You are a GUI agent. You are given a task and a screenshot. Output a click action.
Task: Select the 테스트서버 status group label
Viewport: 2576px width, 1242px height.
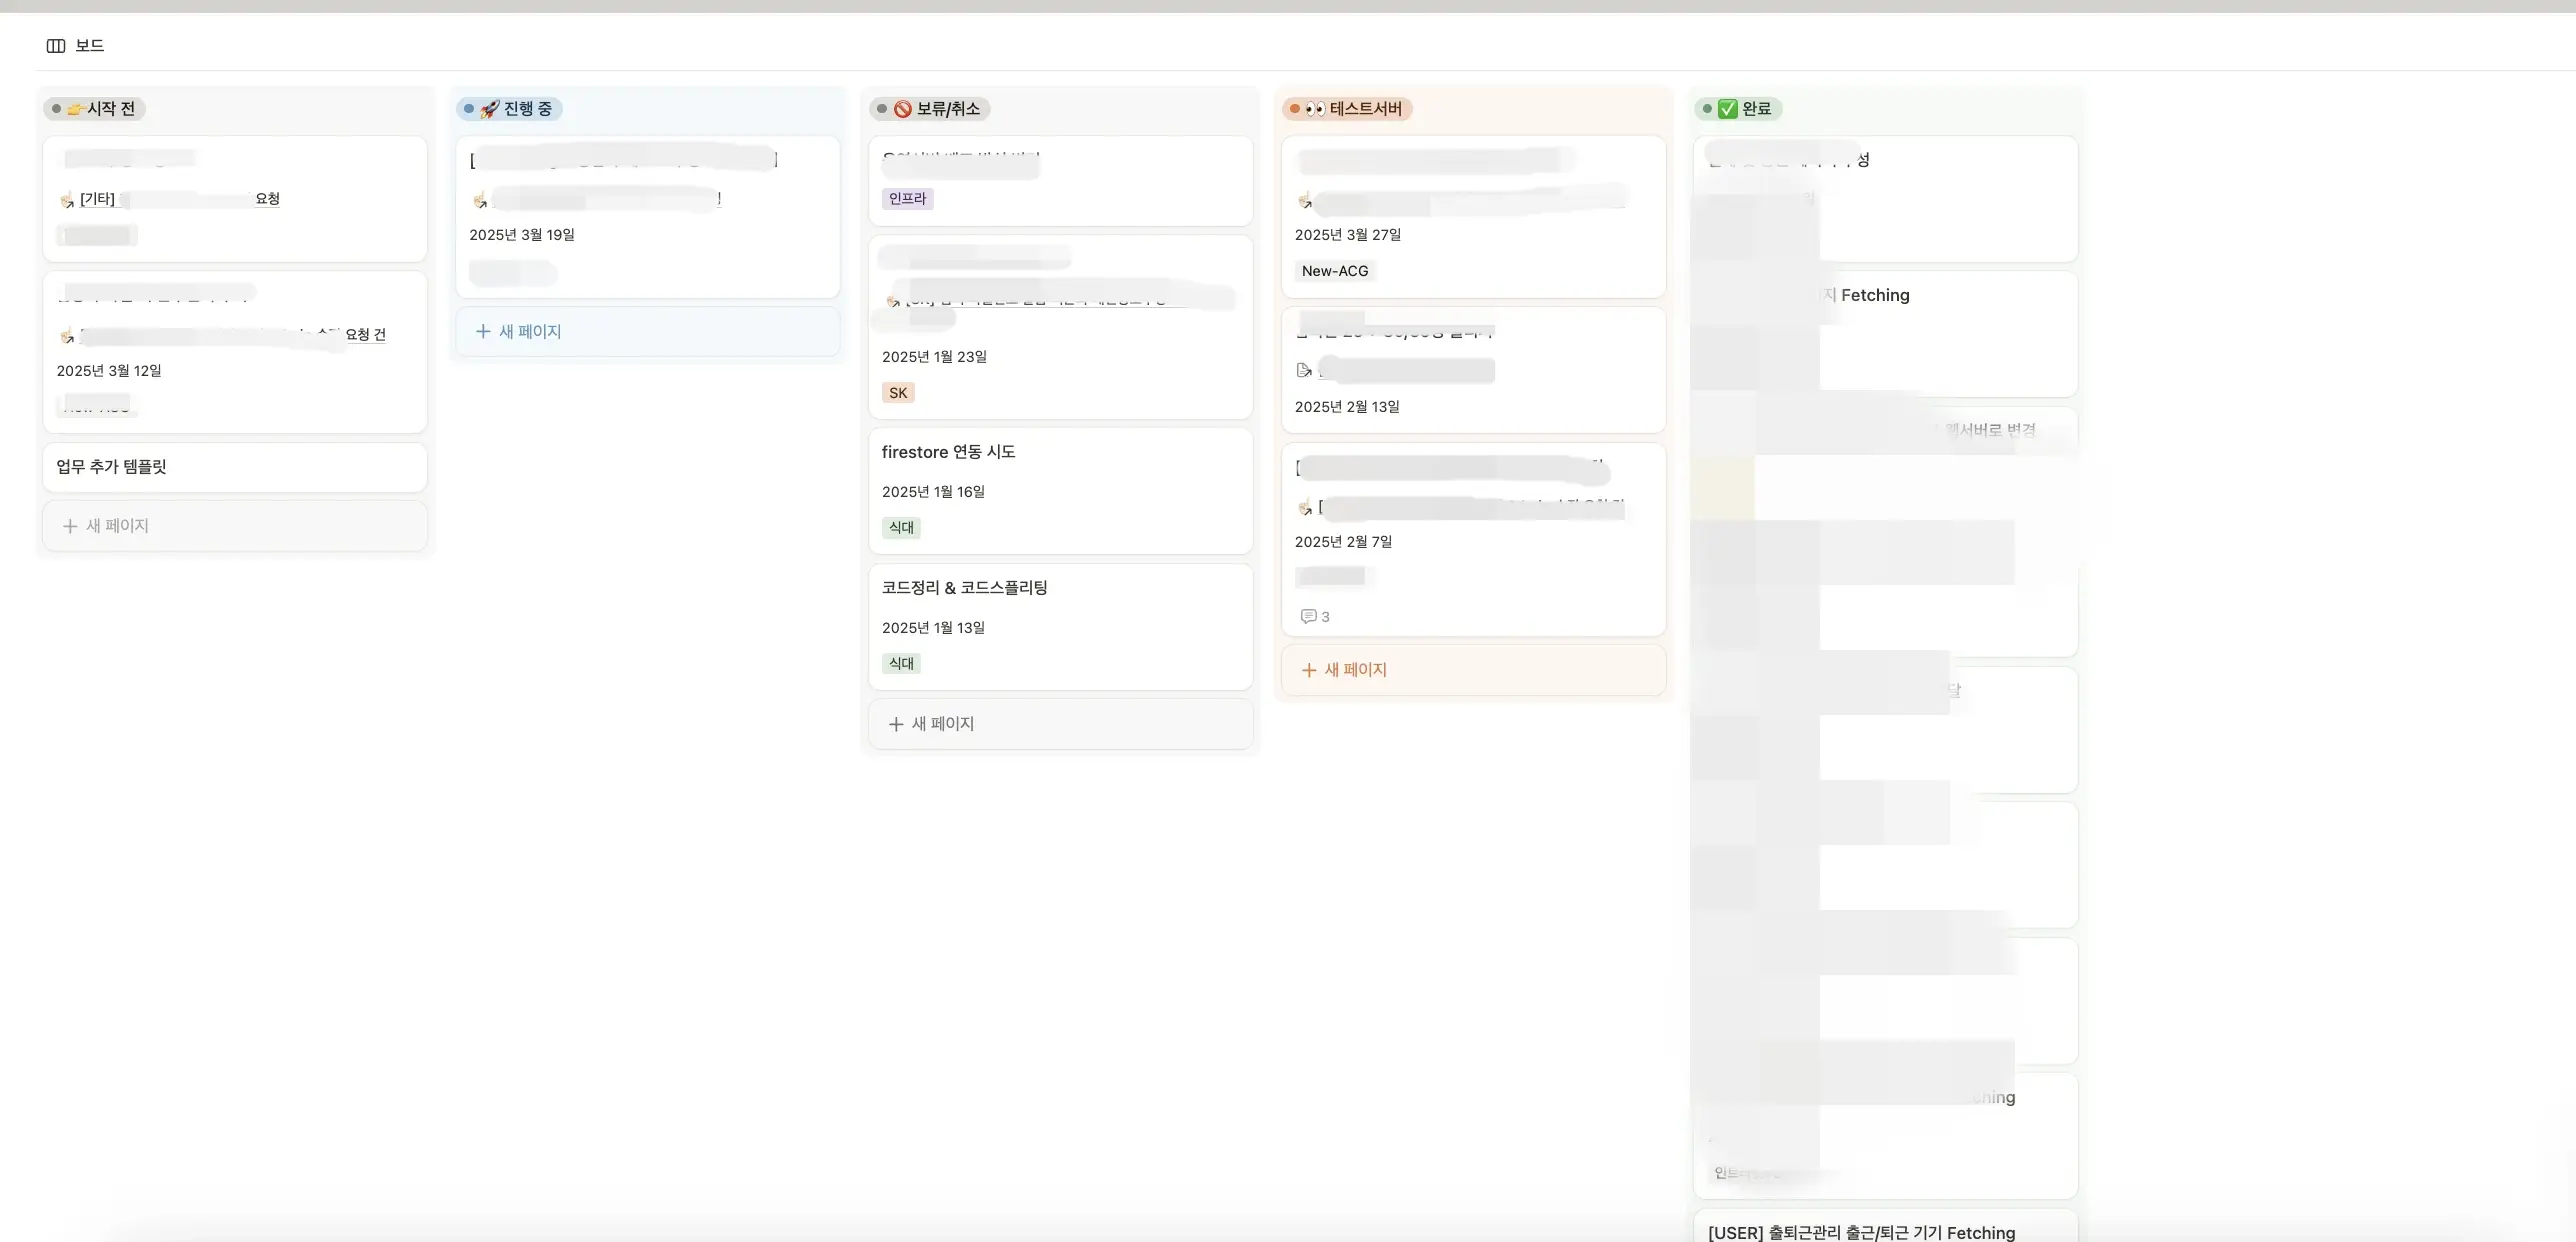(x=1364, y=109)
